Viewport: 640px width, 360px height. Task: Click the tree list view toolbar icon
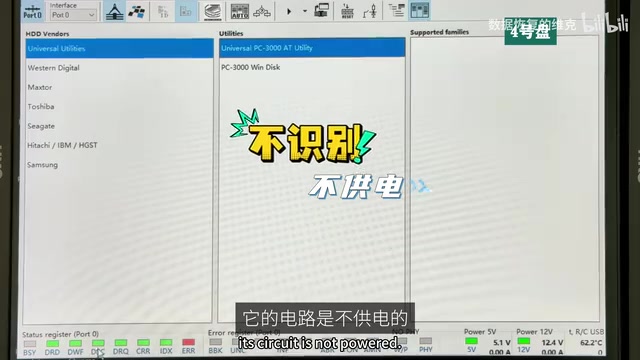click(396, 10)
